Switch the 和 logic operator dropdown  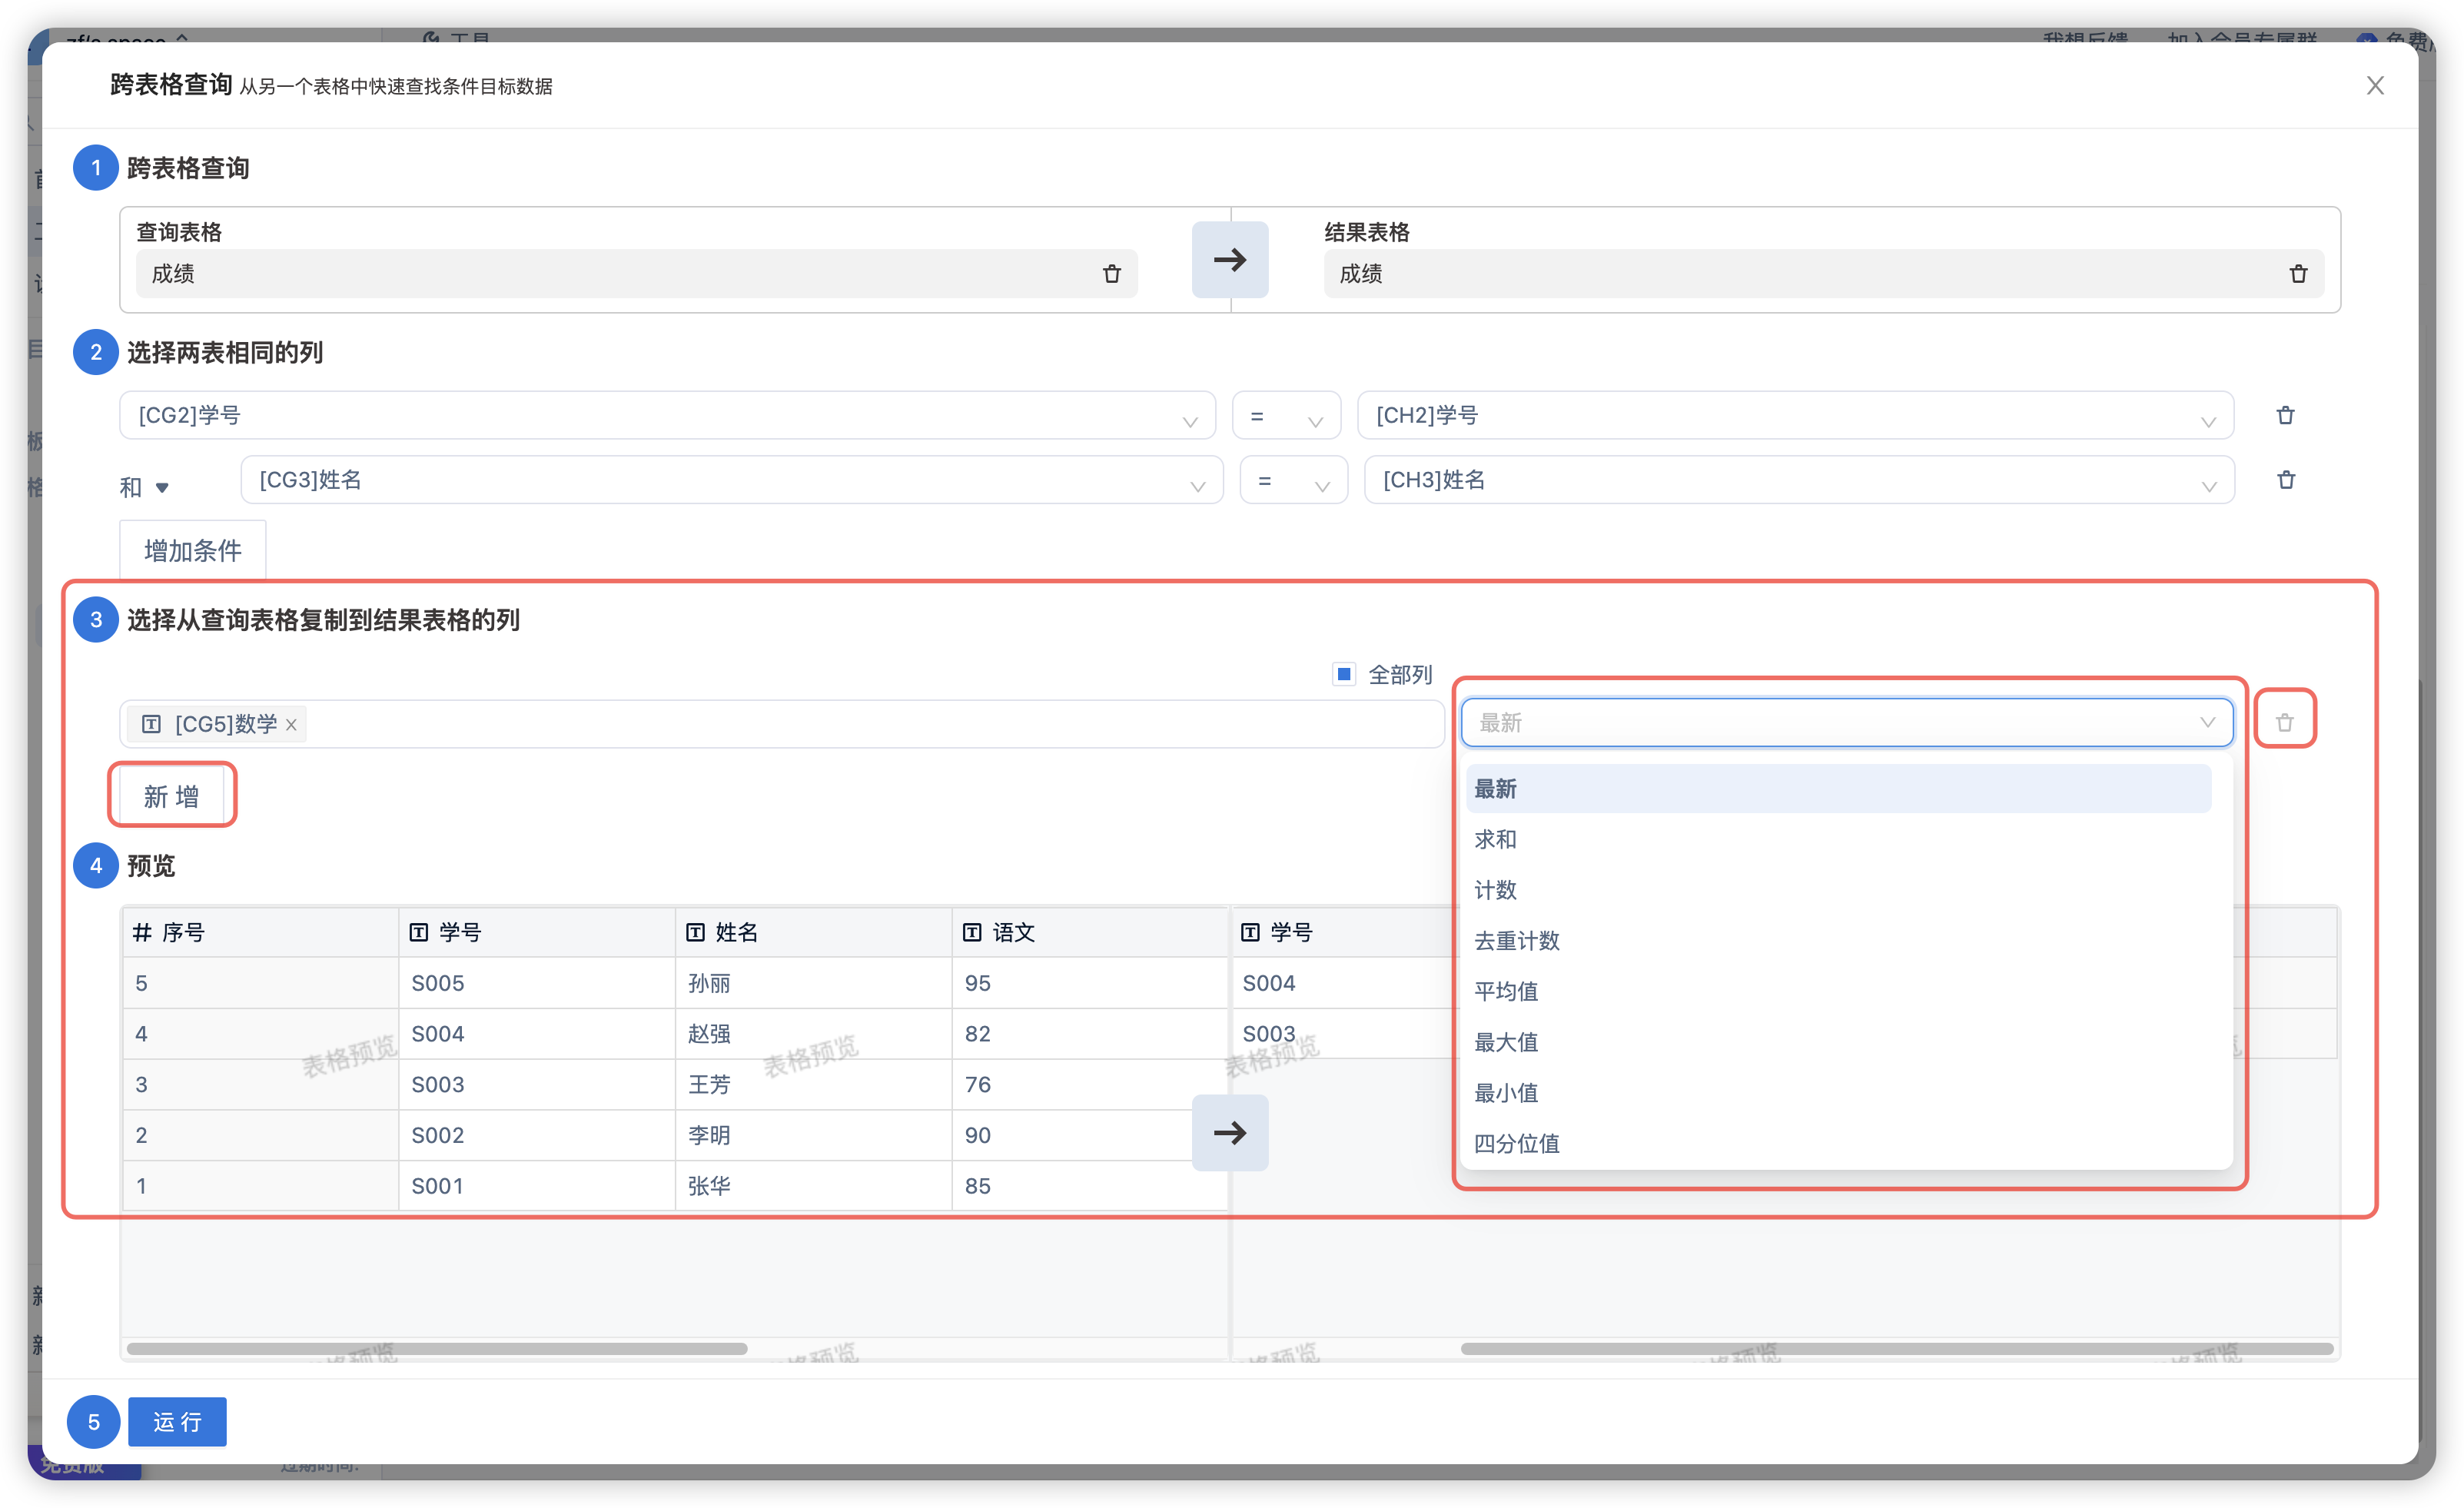[x=145, y=487]
